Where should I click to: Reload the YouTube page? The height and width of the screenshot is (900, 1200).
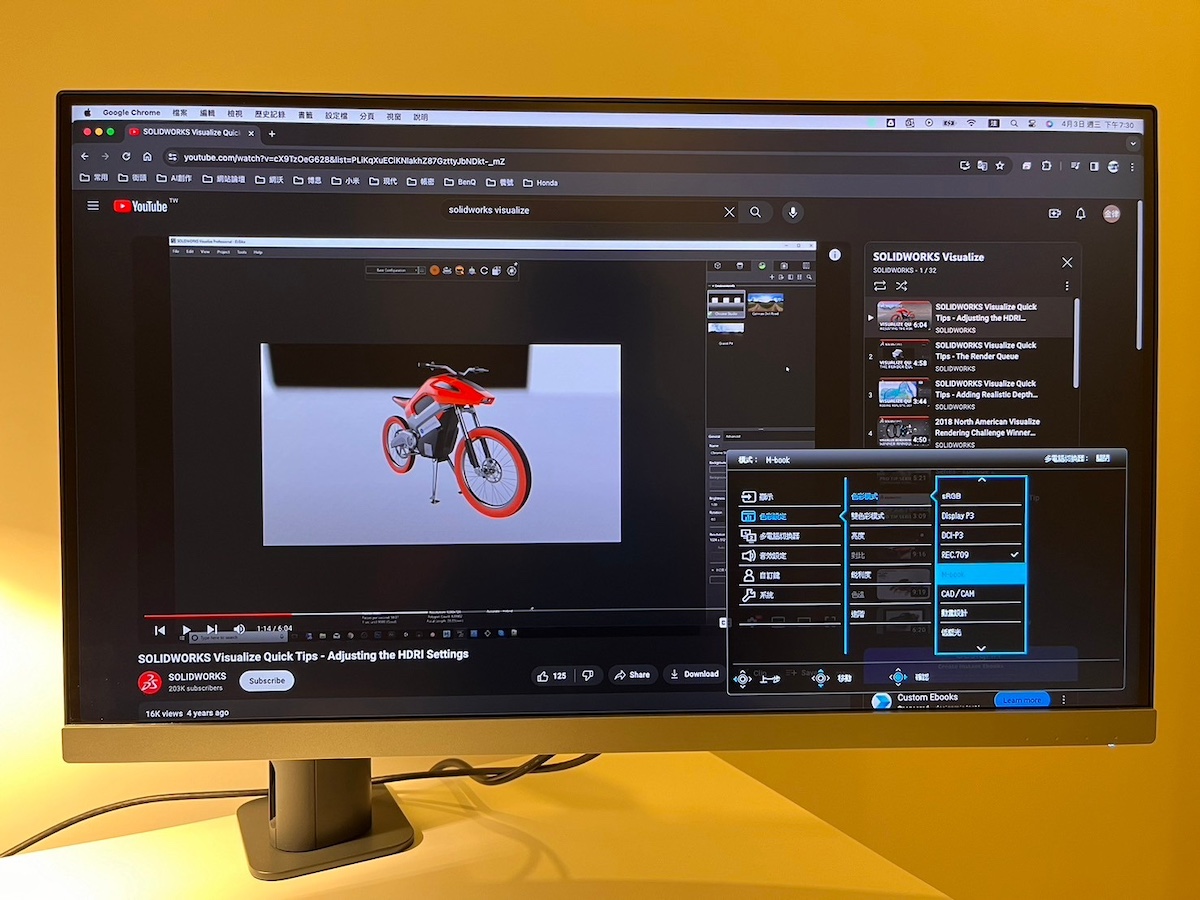coord(126,157)
